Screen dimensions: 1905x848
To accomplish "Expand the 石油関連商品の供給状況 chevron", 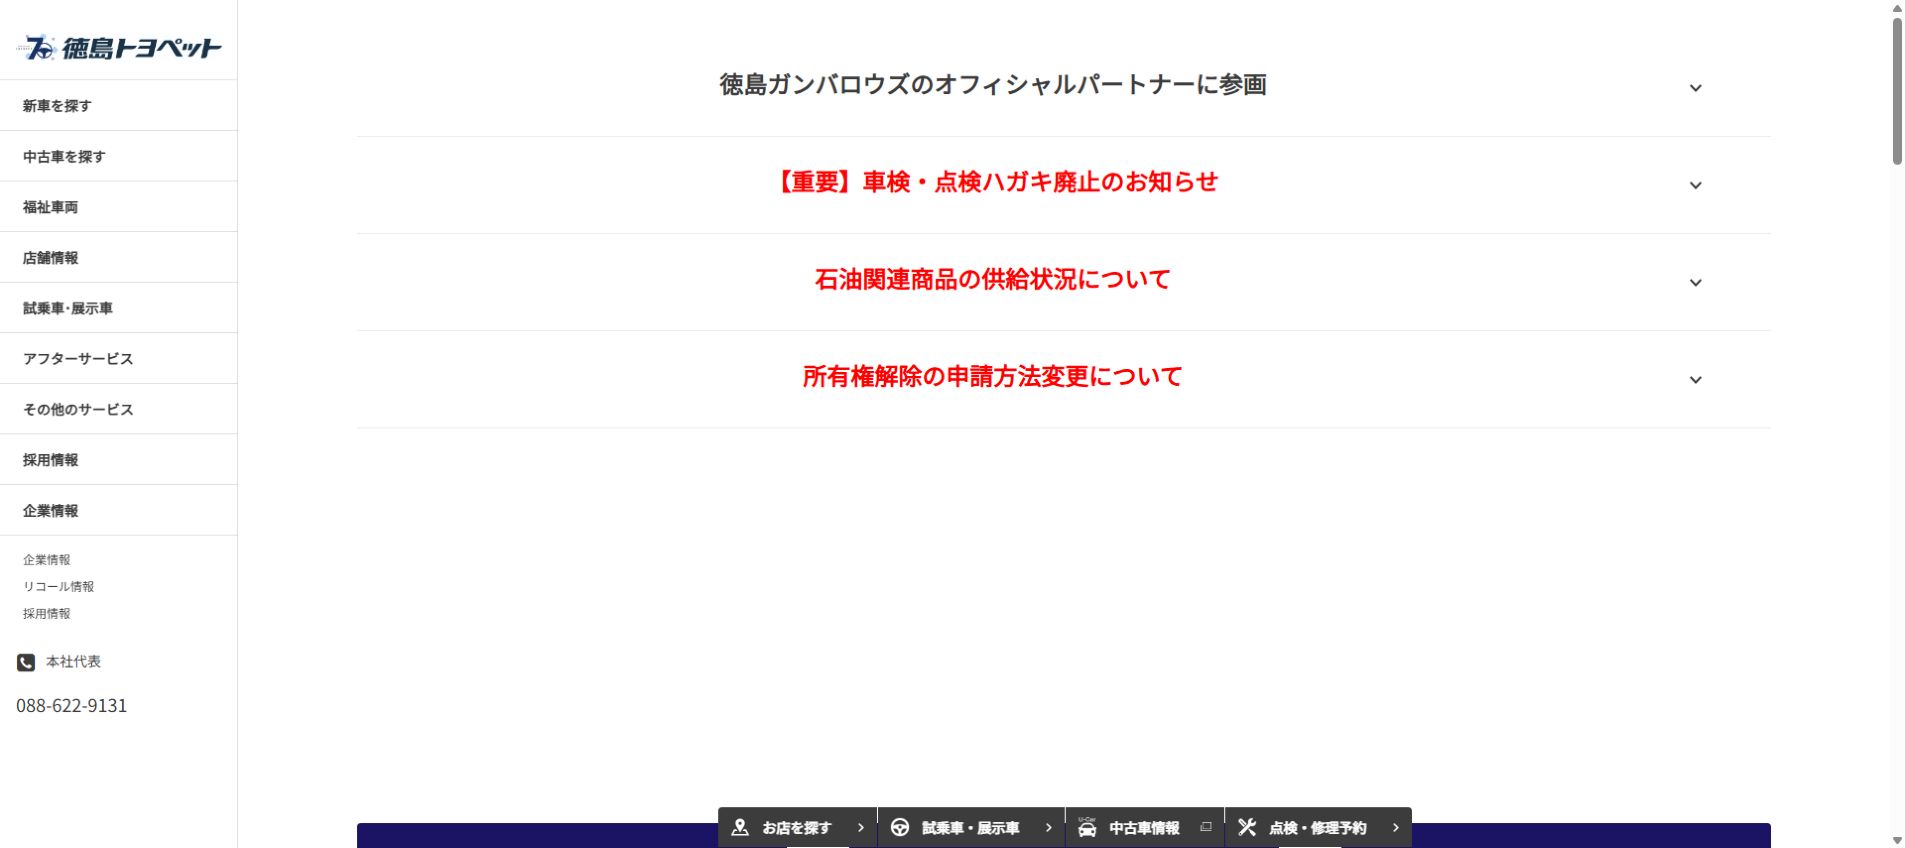I will [x=1696, y=282].
